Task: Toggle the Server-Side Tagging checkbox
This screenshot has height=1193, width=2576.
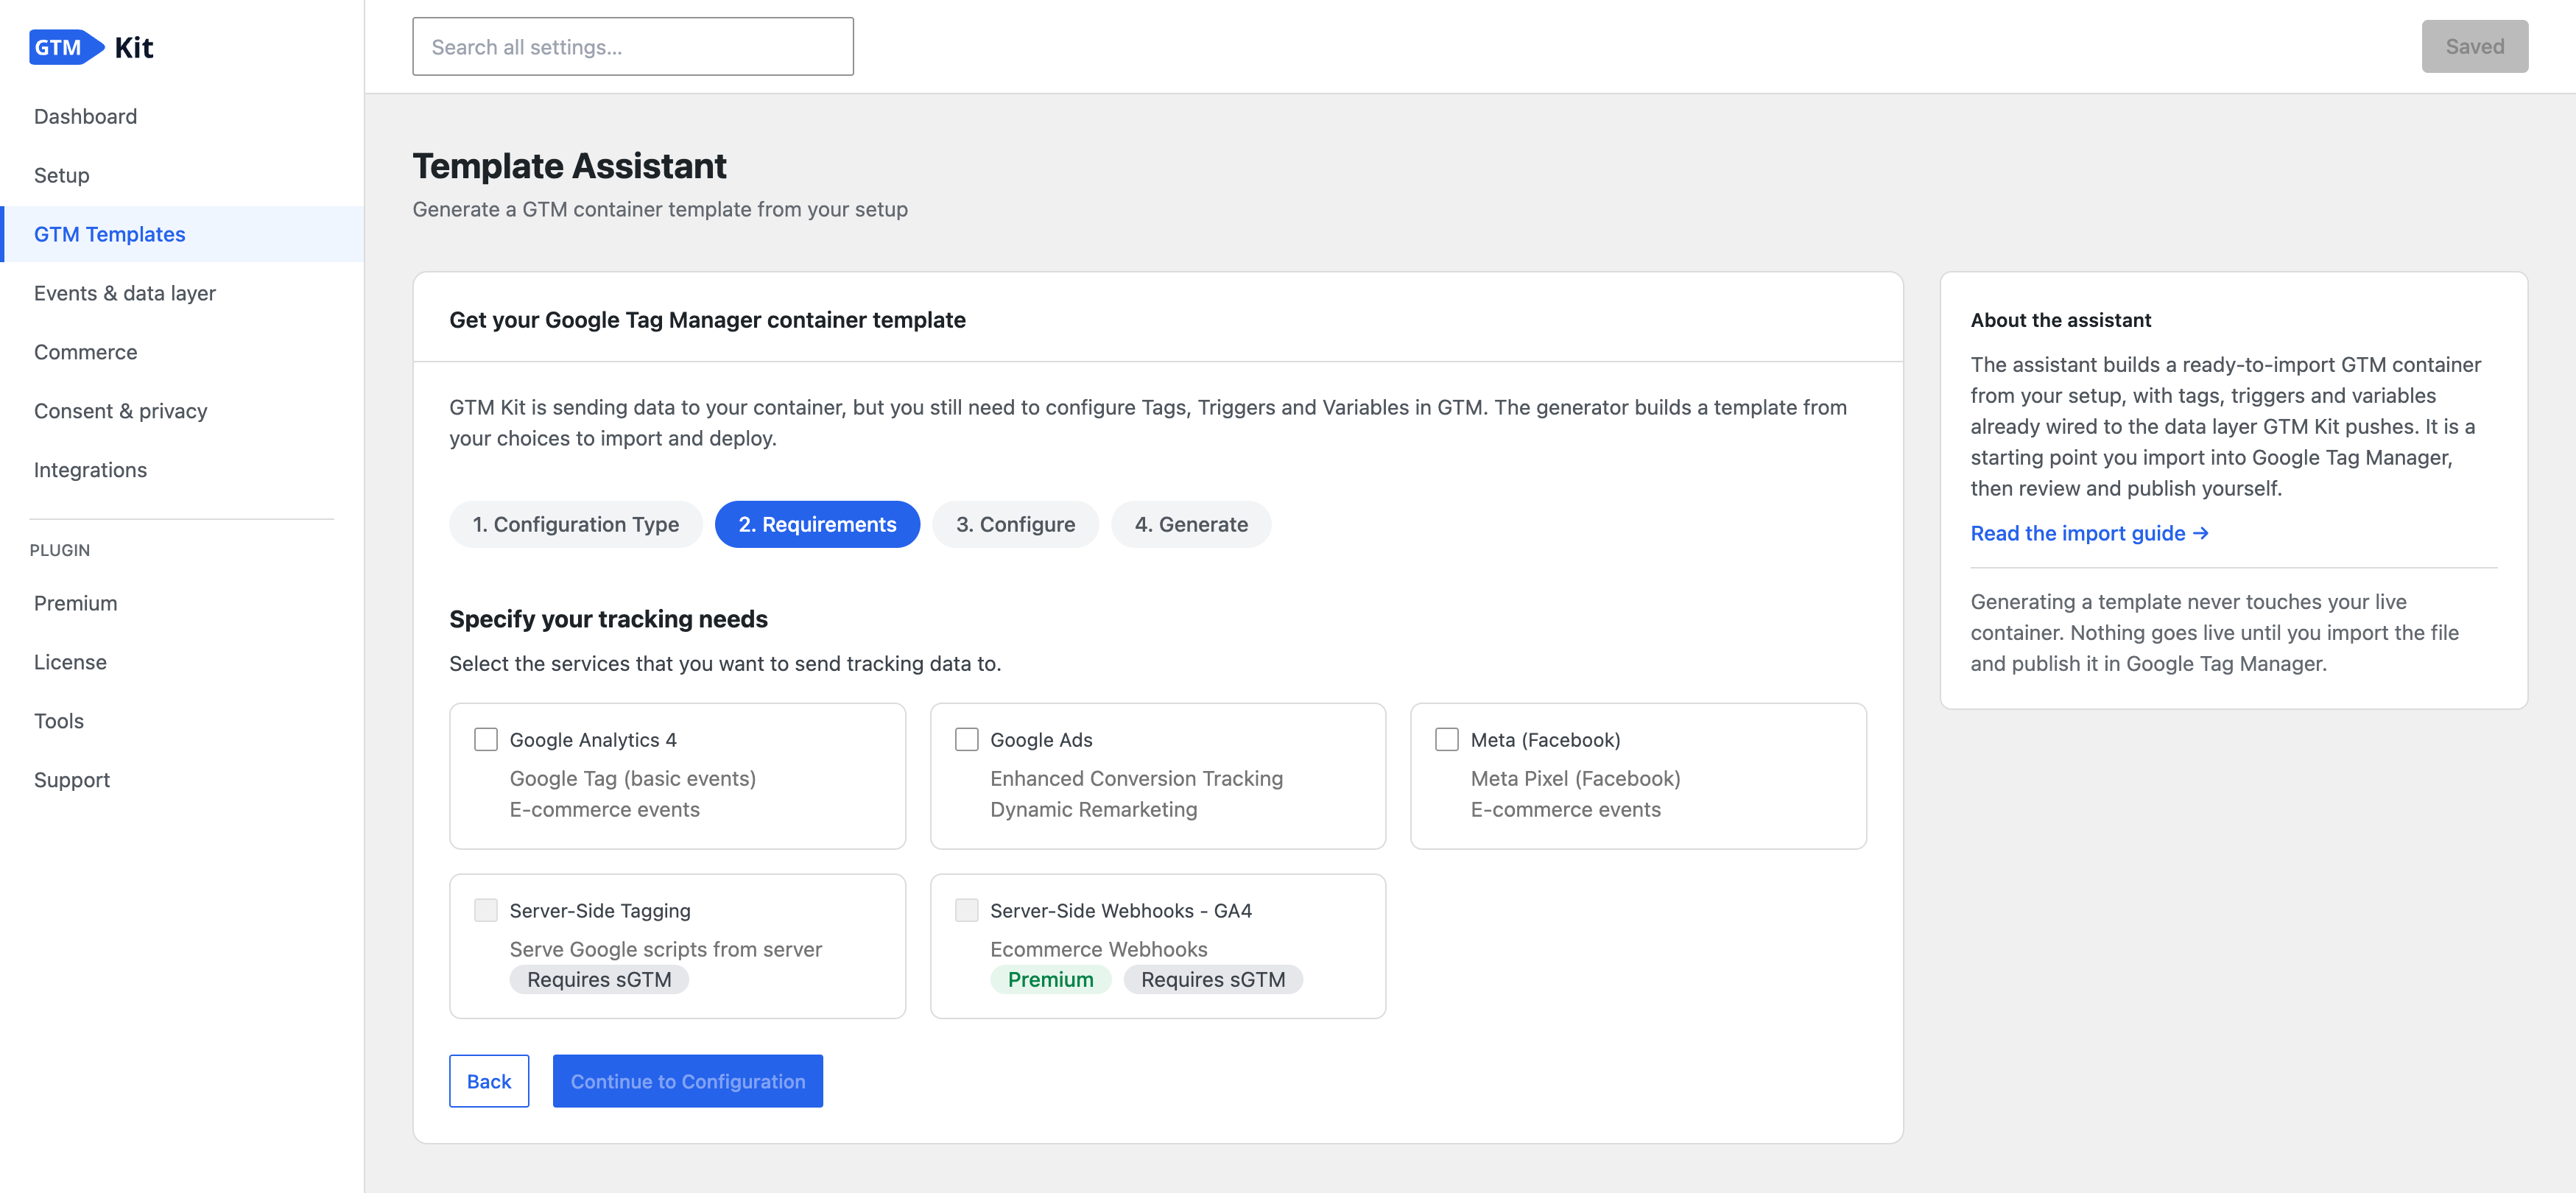Action: (x=486, y=910)
